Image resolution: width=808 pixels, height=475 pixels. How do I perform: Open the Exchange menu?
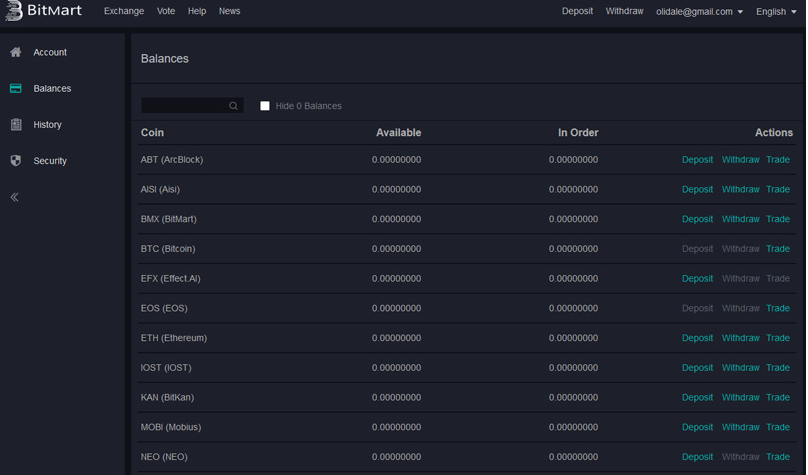click(124, 11)
